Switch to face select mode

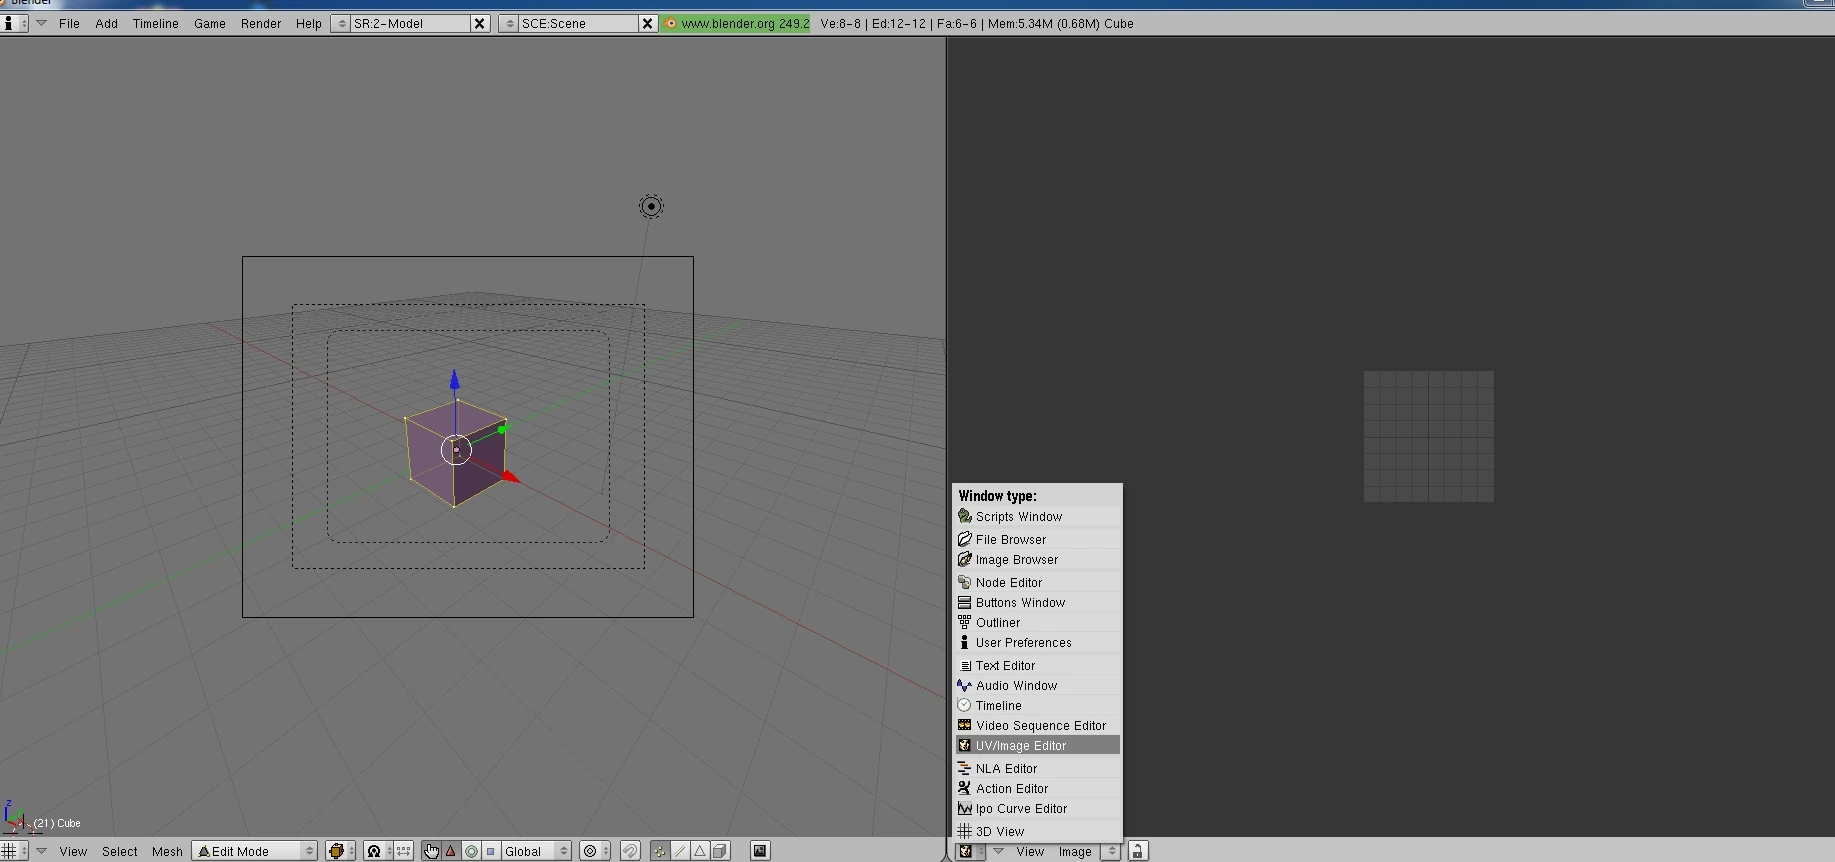pos(700,851)
